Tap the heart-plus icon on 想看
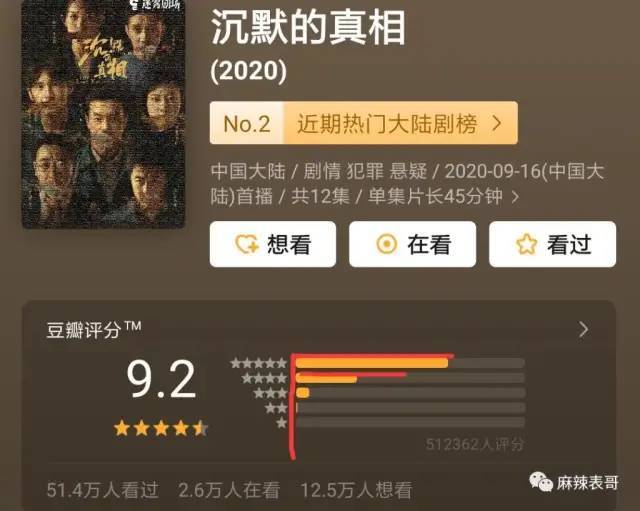The image size is (640, 511). [x=247, y=244]
